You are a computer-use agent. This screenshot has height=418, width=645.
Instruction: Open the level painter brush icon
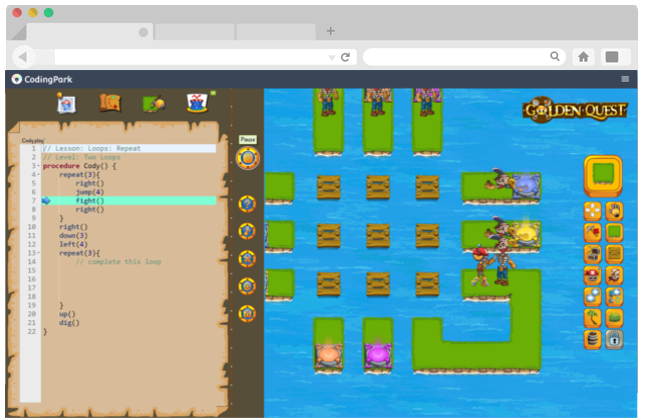coord(153,103)
